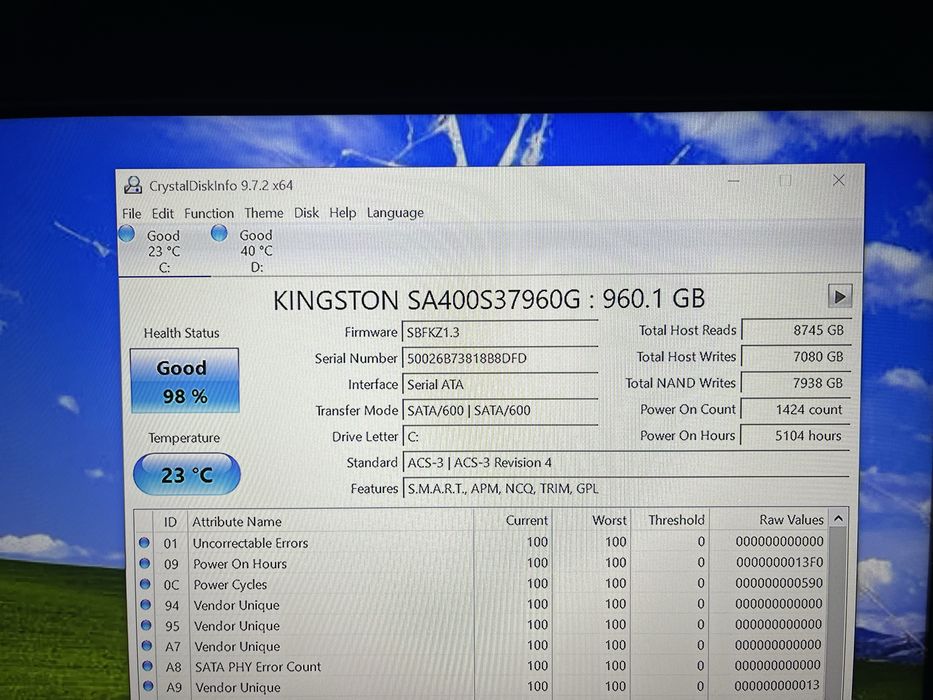Click the Interface field Serial ATA
The image size is (933, 700).
coord(500,385)
